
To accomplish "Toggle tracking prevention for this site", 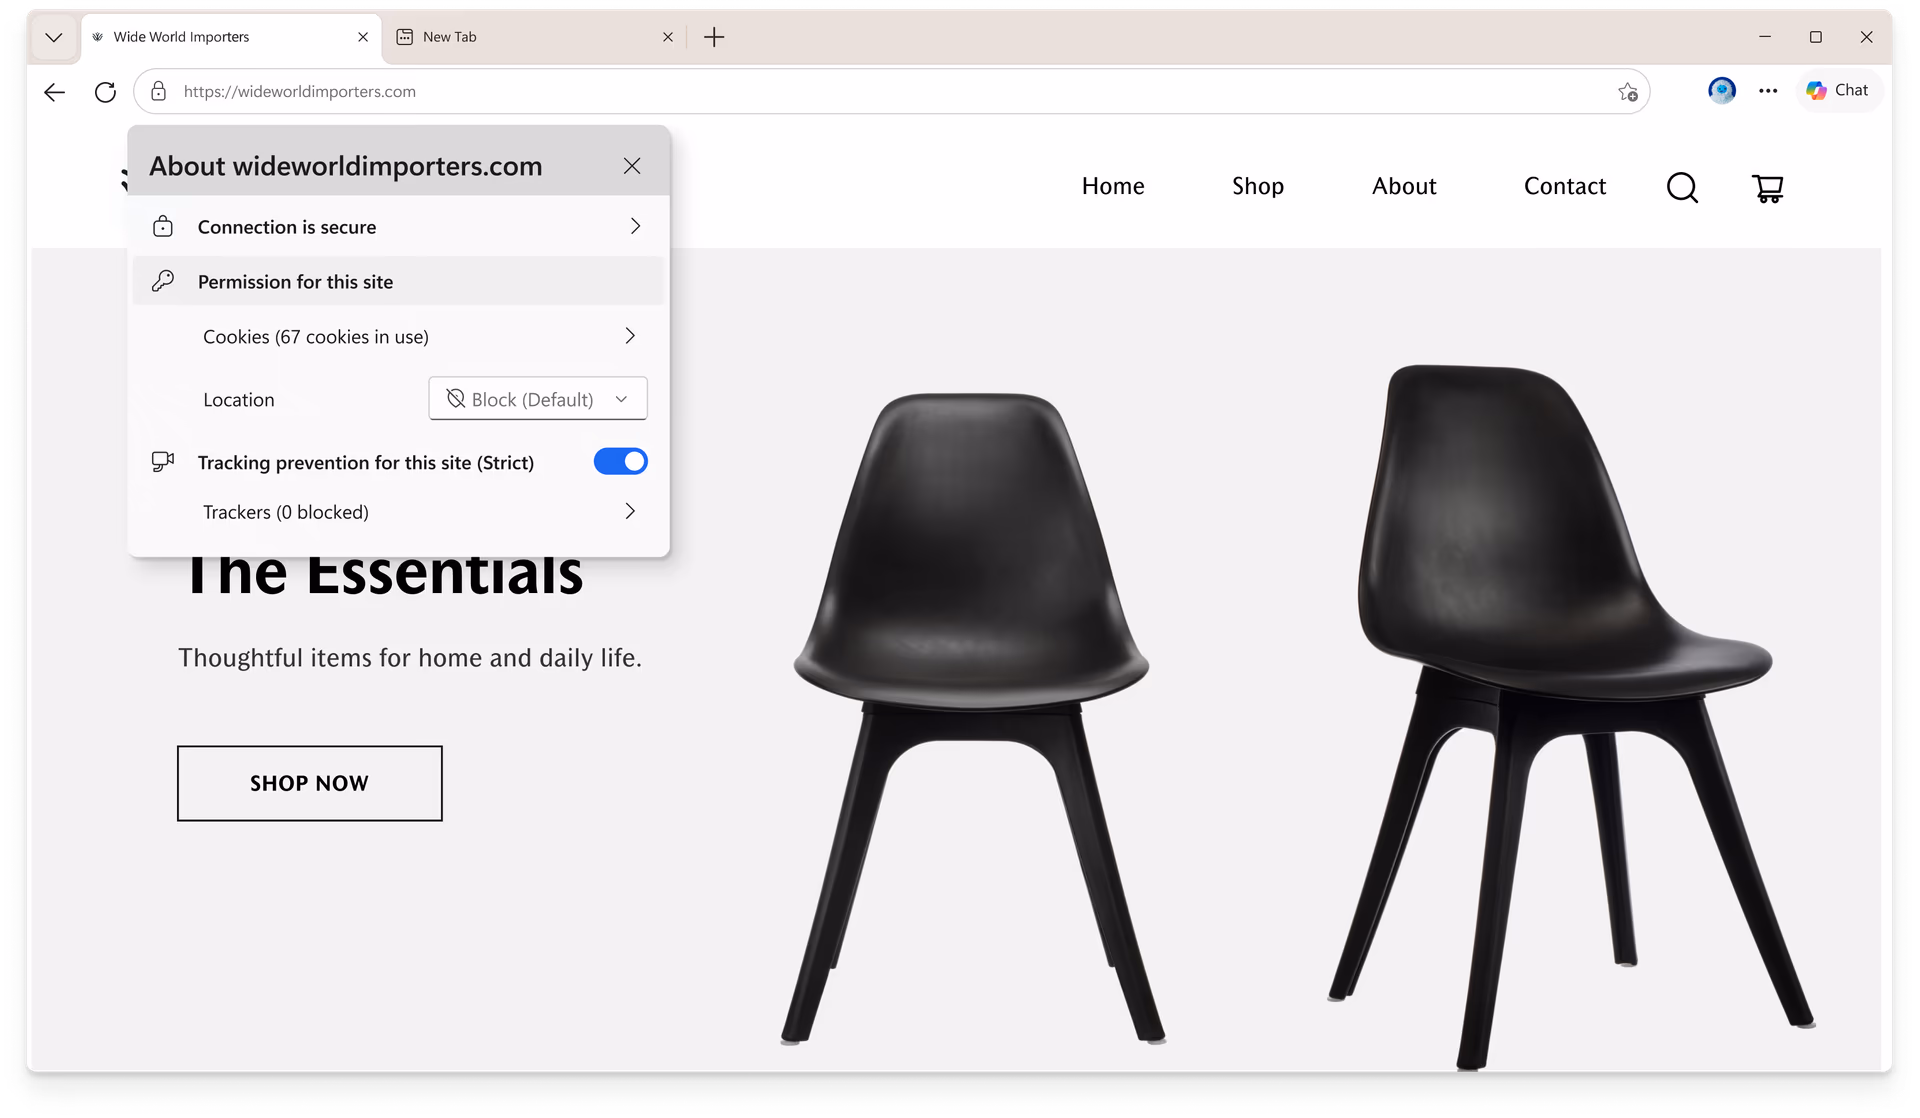I will point(620,462).
